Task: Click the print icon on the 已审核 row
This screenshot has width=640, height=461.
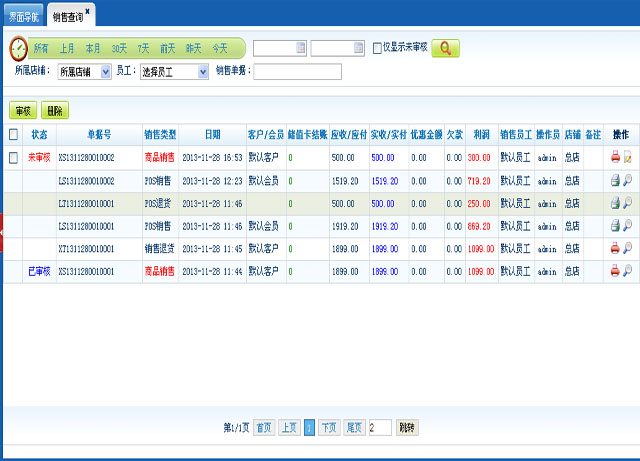Action: pyautogui.click(x=615, y=271)
